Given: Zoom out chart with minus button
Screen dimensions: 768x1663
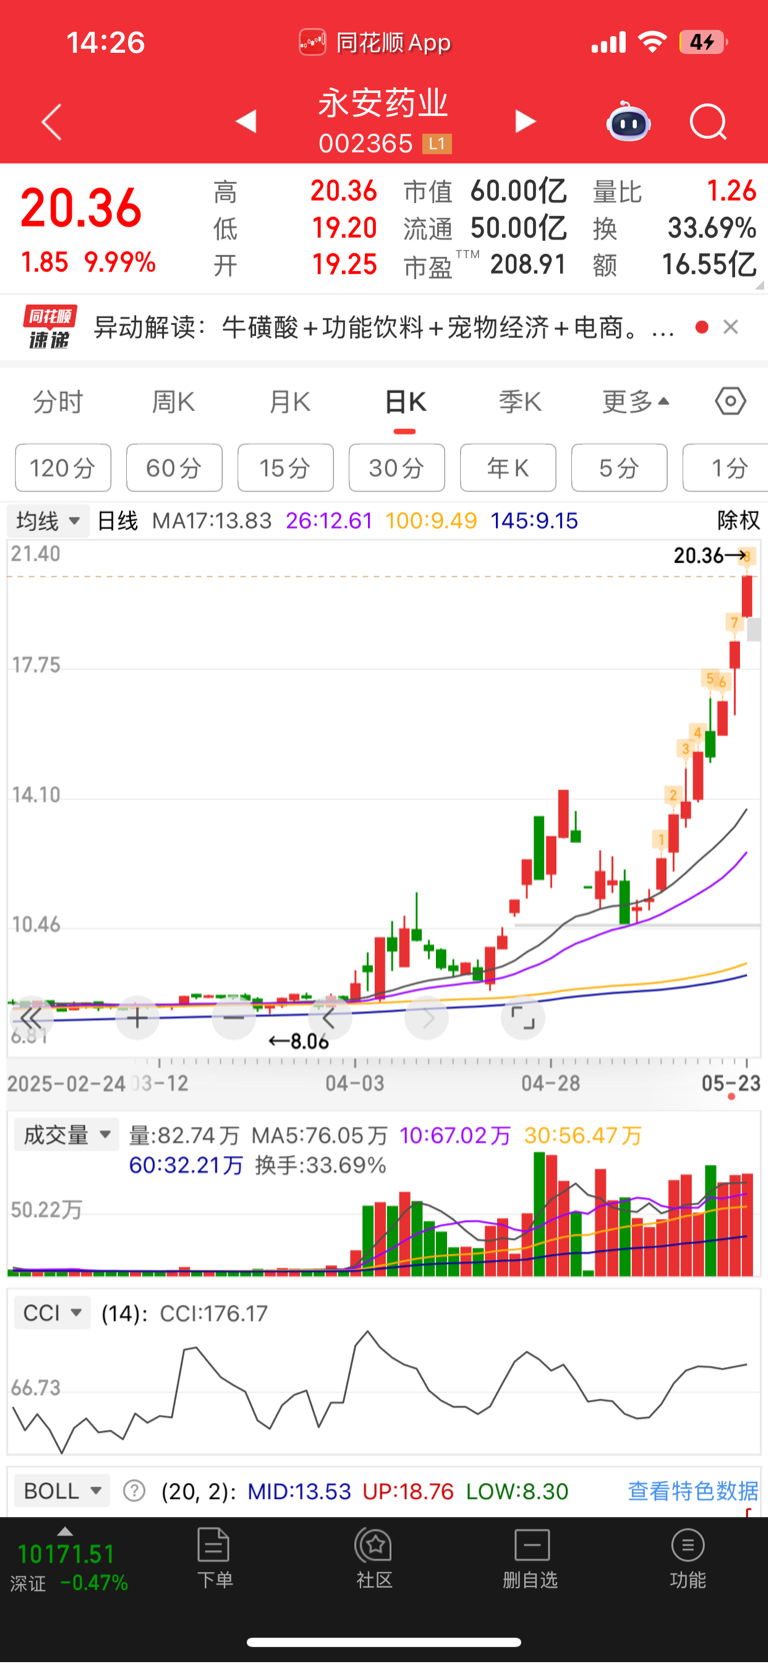Looking at the screenshot, I should [x=233, y=1018].
